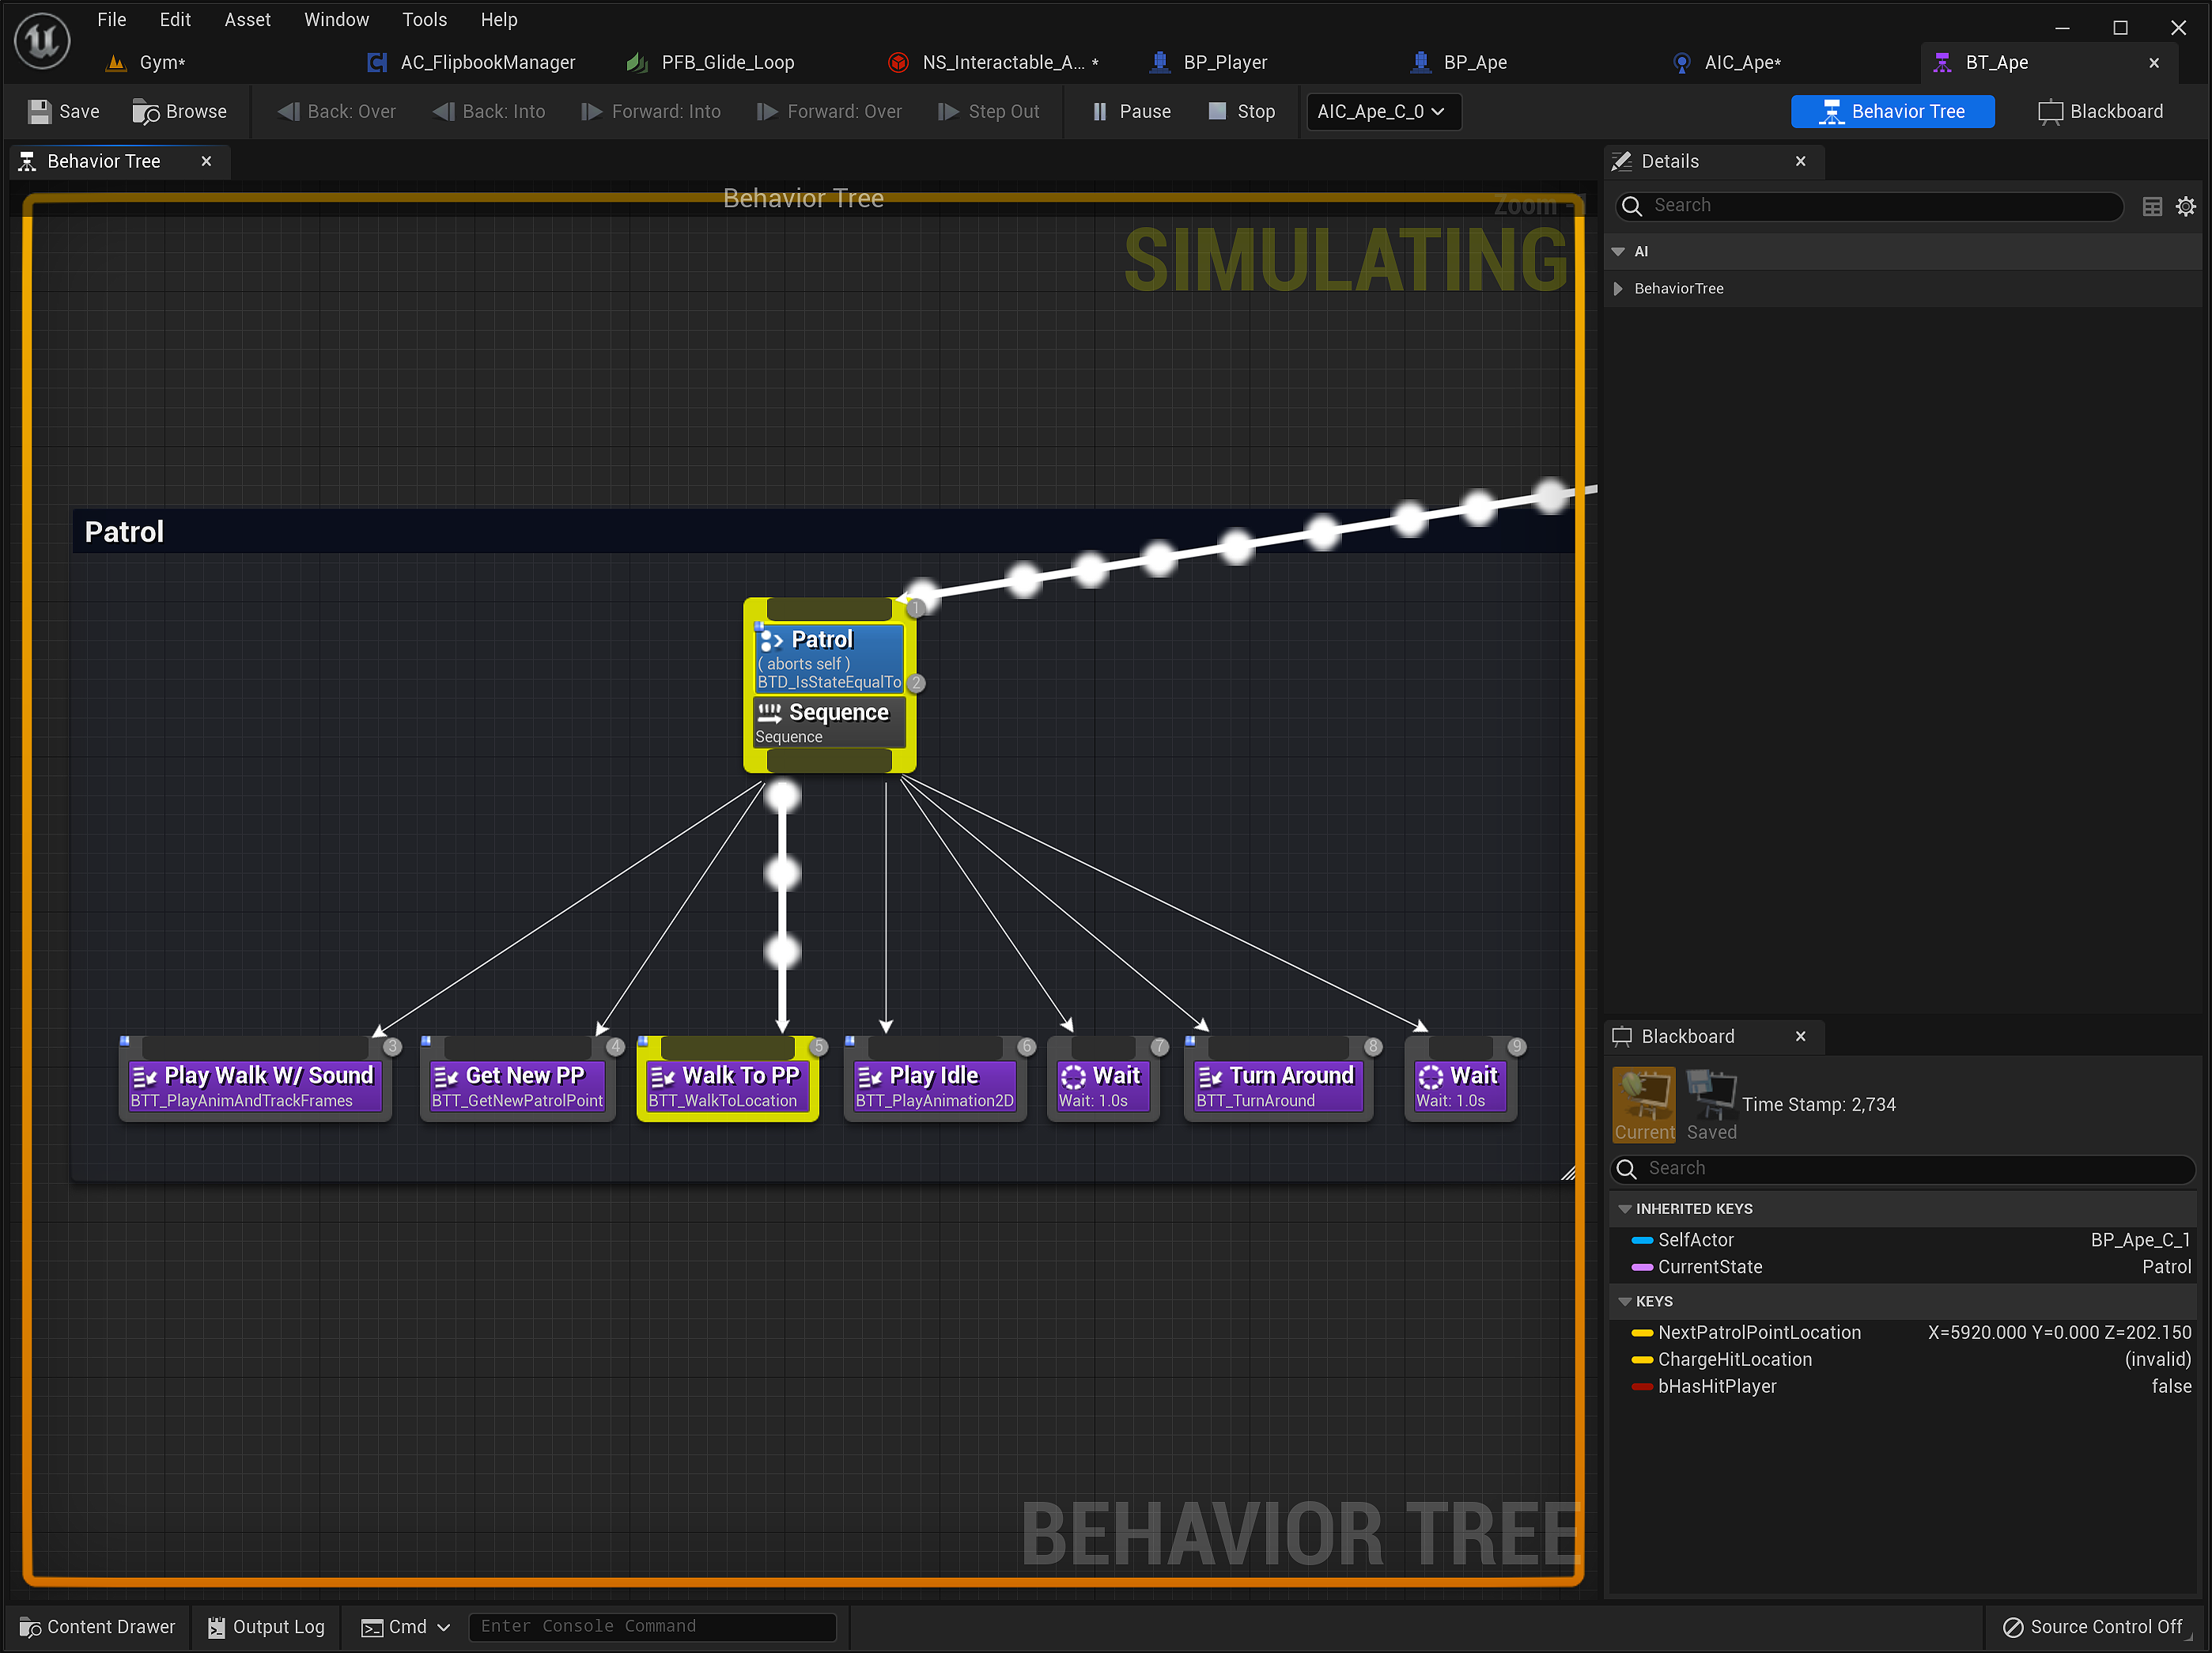Enable the Behavior Tree mode
Viewport: 2212px width, 1653px height.
pyautogui.click(x=1892, y=111)
